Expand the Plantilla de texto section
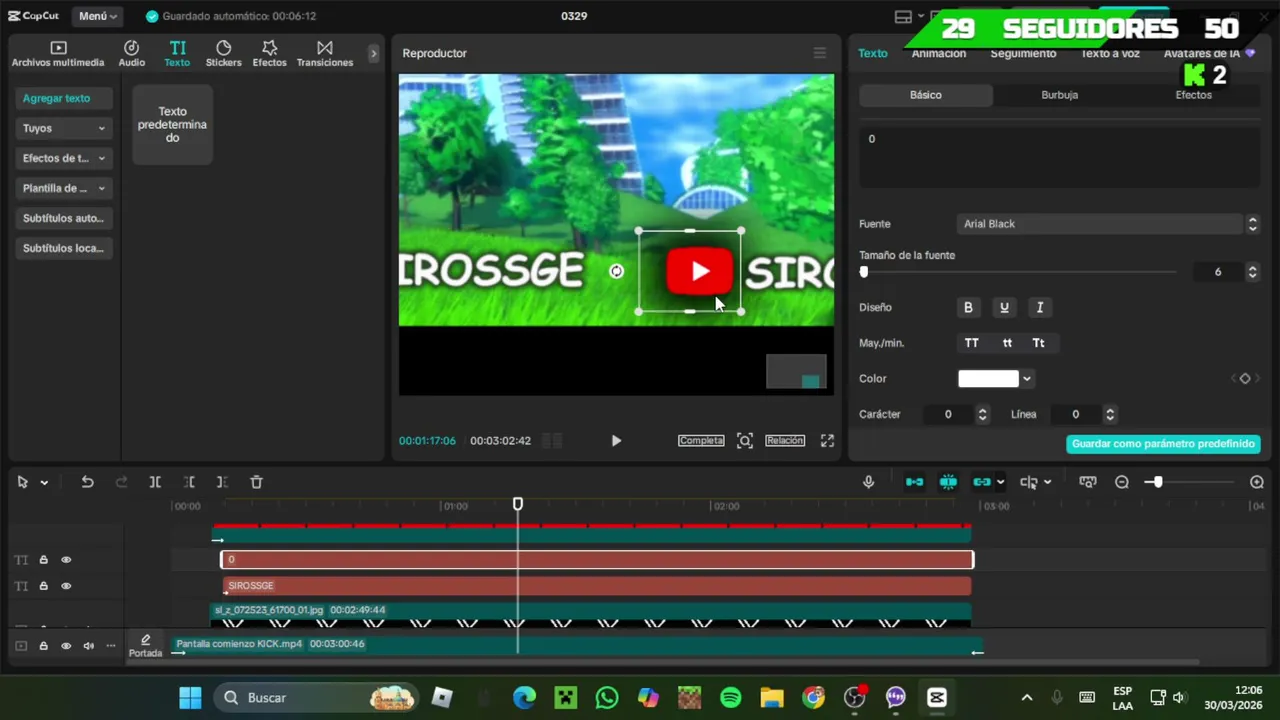The width and height of the screenshot is (1280, 720). click(64, 188)
